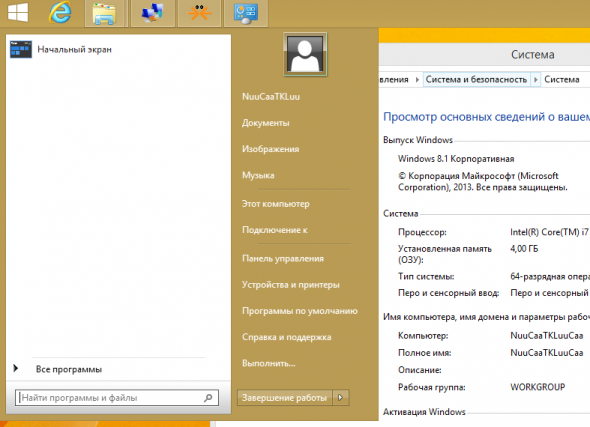The image size is (590, 427).
Task: Launch Internet Explorer from taskbar
Action: coord(60,12)
